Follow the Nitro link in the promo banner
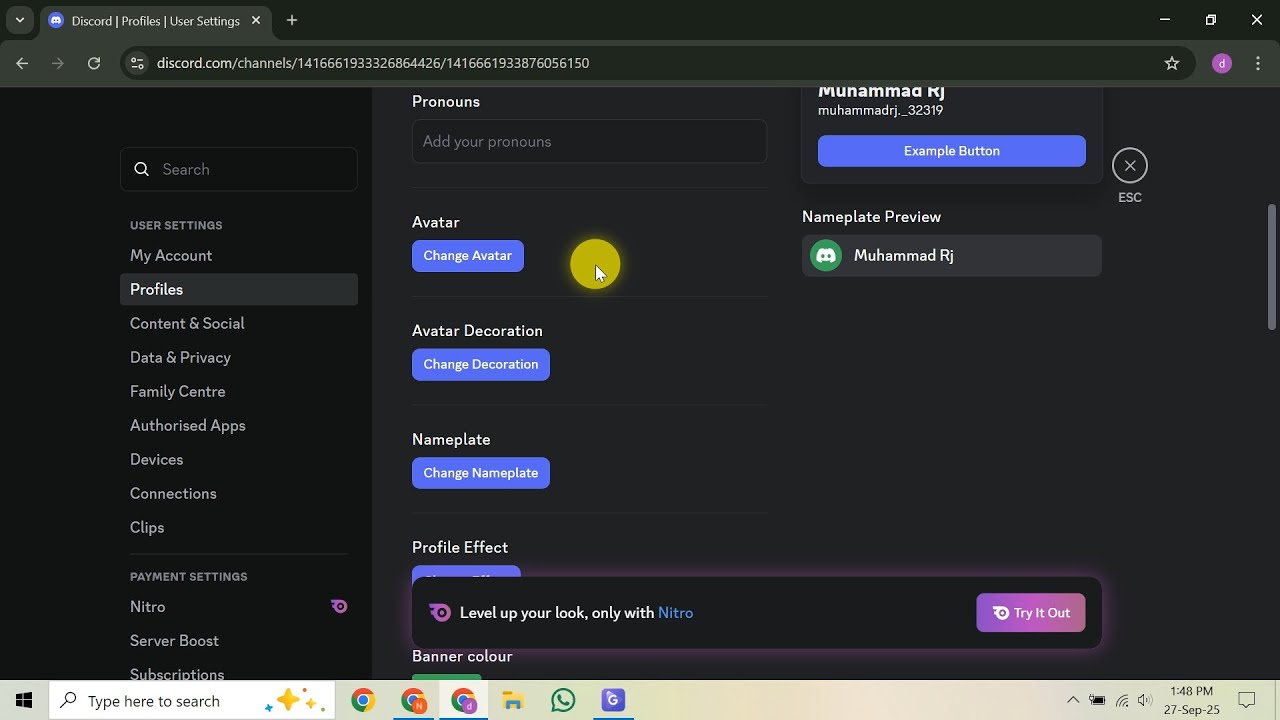The width and height of the screenshot is (1280, 720). click(x=676, y=613)
